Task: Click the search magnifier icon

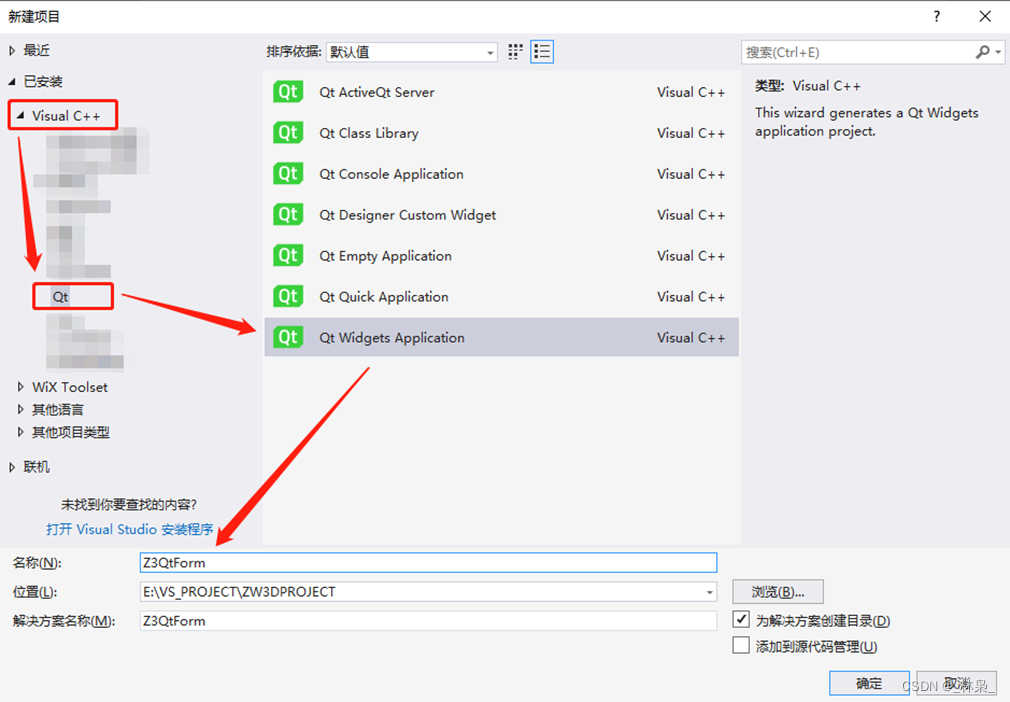Action: point(982,52)
